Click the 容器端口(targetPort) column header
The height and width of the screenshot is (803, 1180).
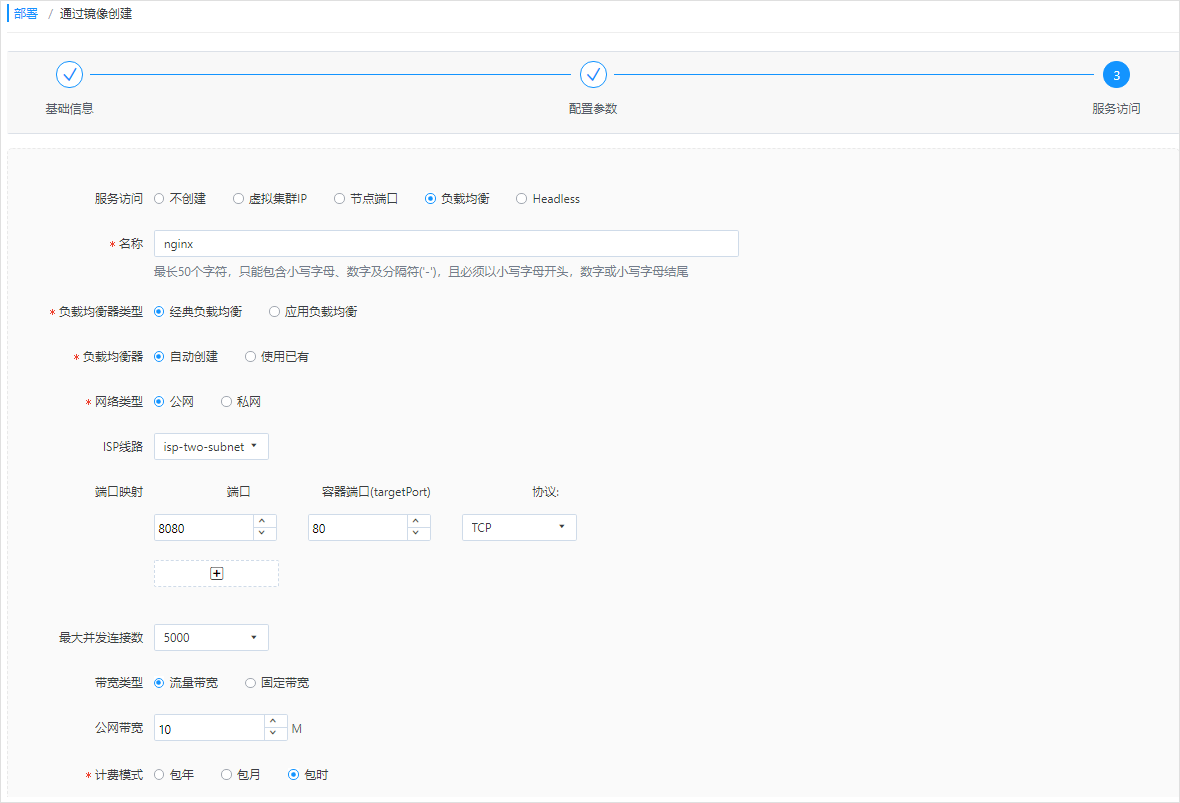click(376, 491)
